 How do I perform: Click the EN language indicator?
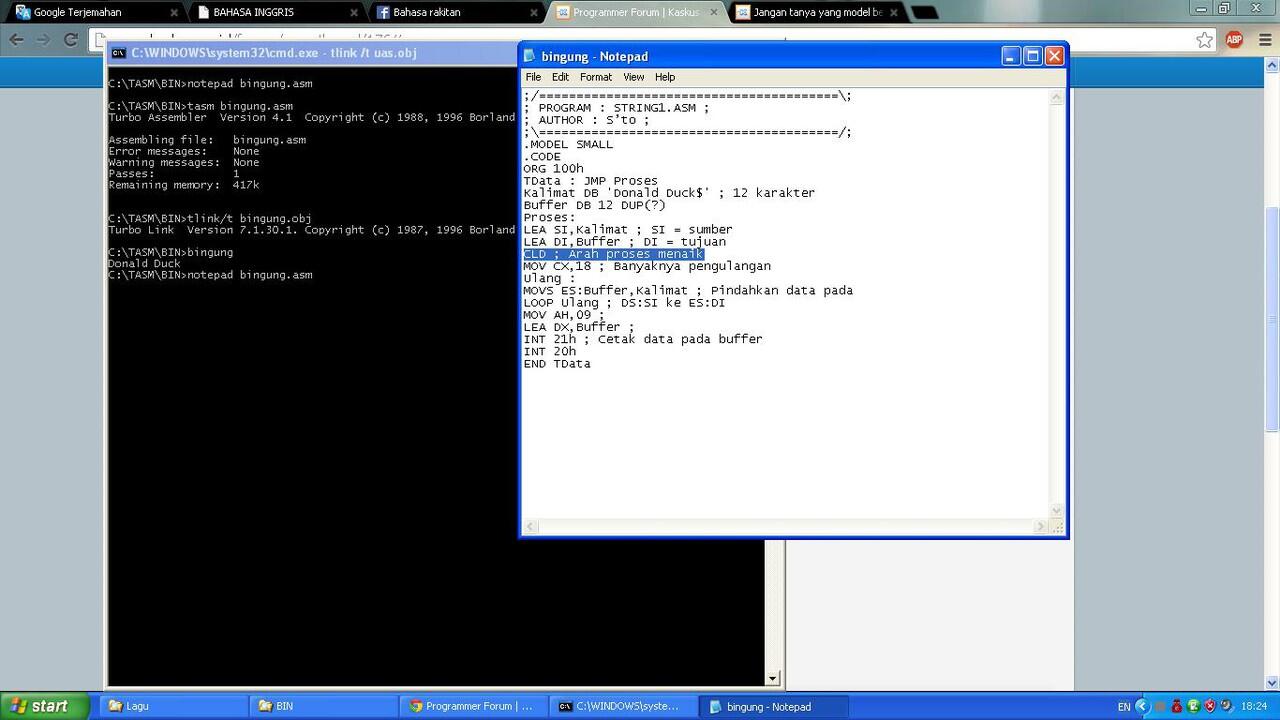coord(1124,706)
